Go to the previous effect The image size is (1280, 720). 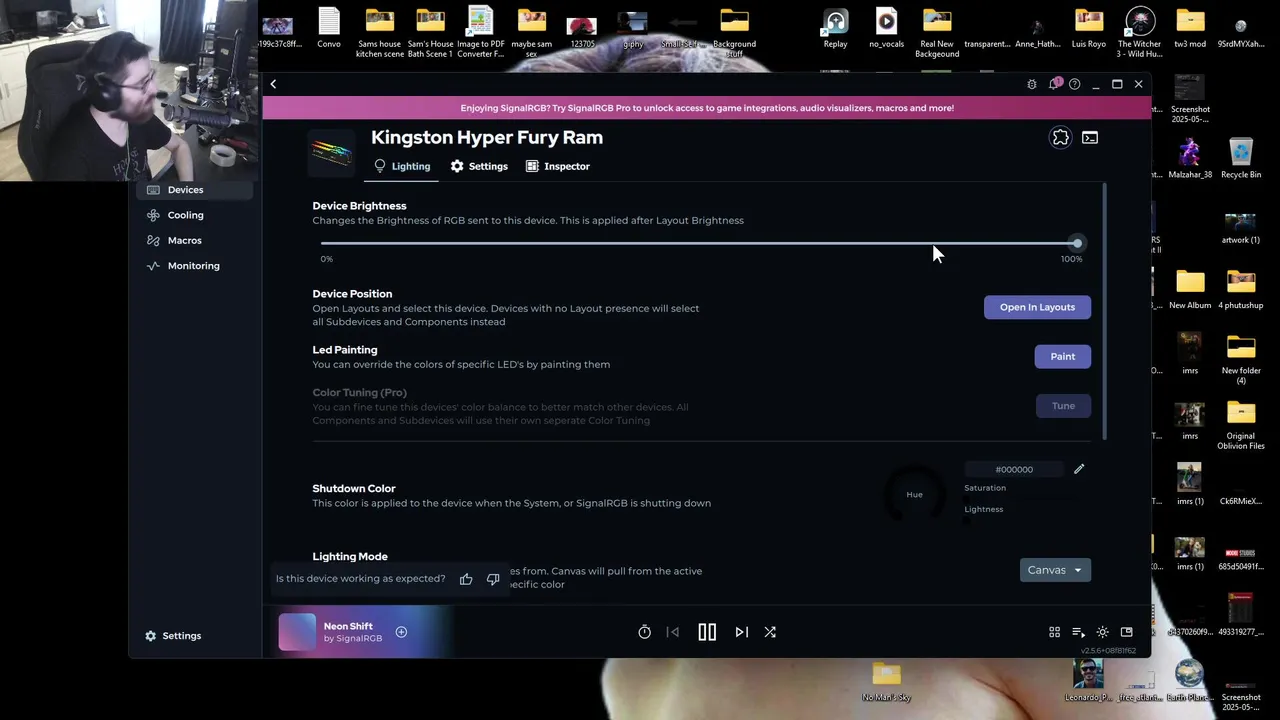[x=673, y=632]
